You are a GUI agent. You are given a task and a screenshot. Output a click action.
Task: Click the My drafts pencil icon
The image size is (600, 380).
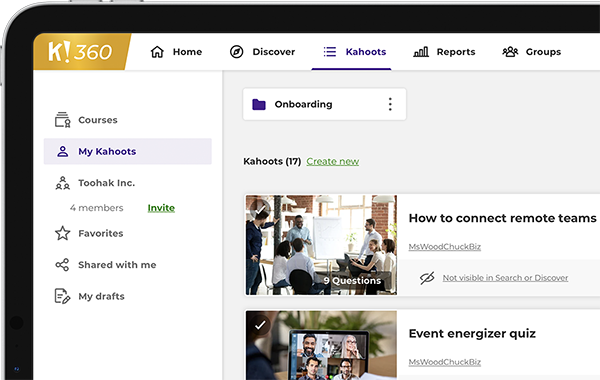click(62, 296)
